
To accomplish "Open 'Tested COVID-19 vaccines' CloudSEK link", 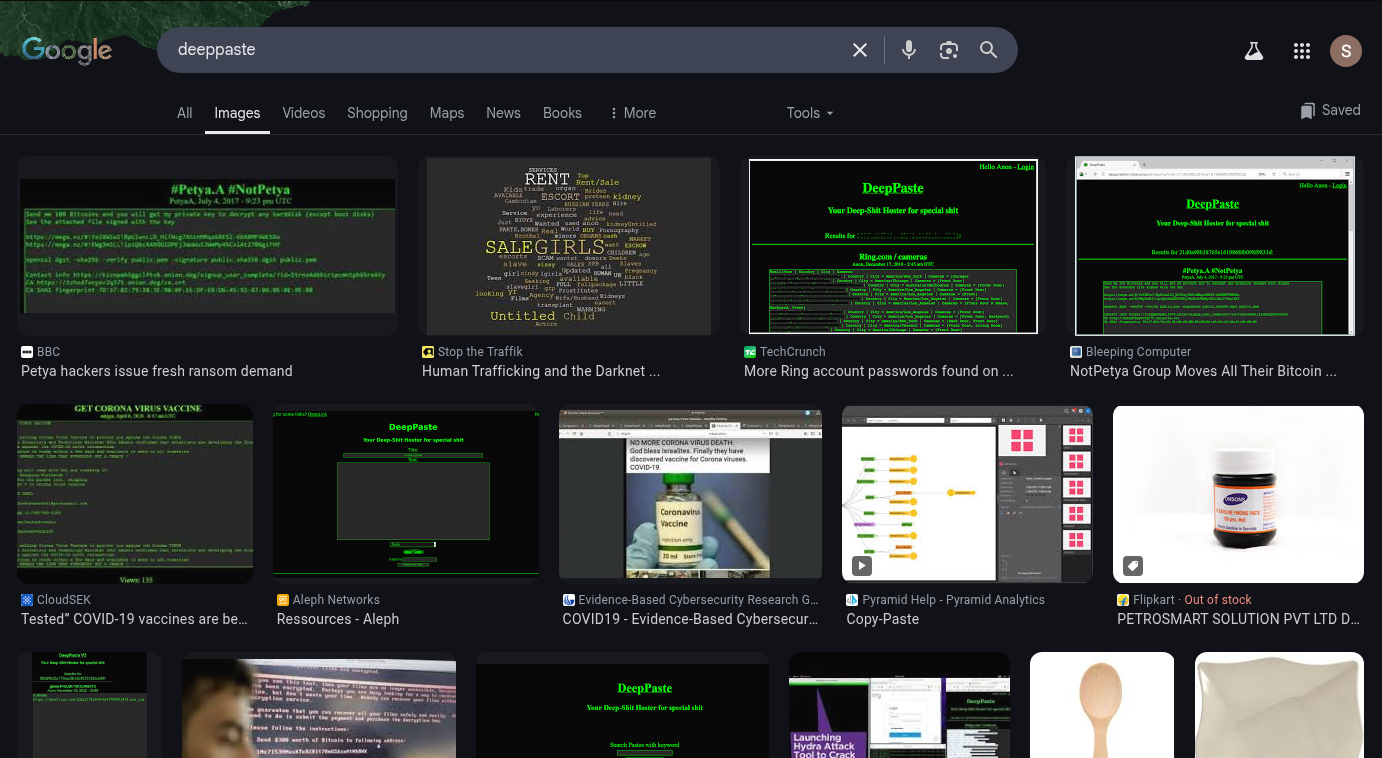I will pyautogui.click(x=134, y=619).
